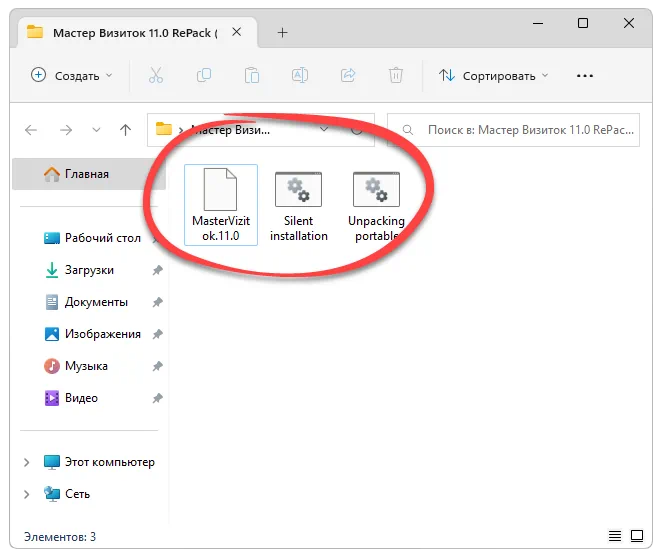Unpin Изображения using its pin icon

coord(157,334)
